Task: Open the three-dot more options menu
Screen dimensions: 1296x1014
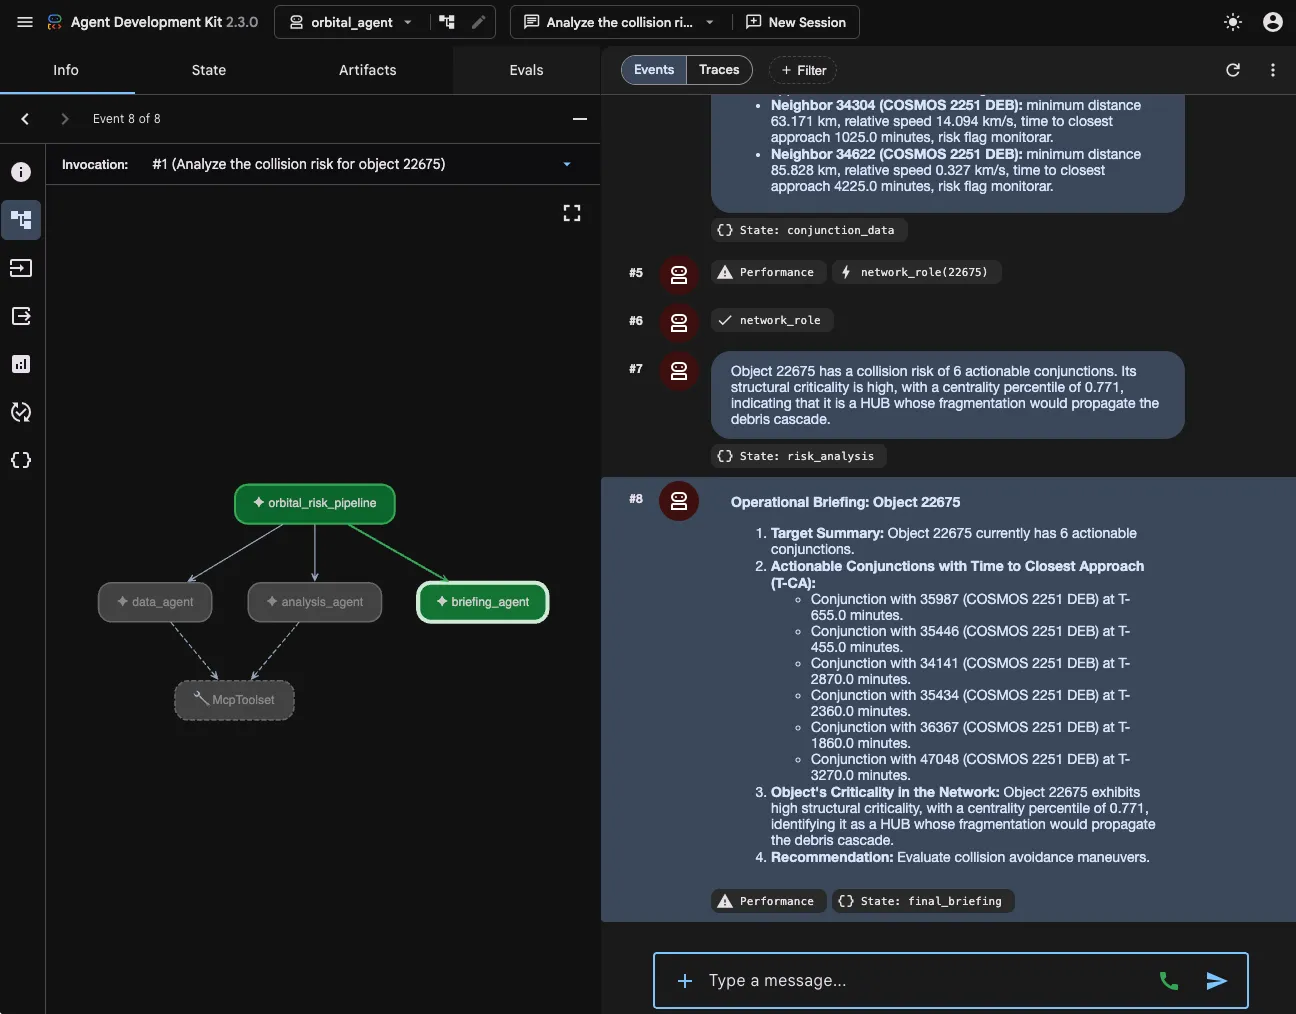Action: (x=1273, y=70)
